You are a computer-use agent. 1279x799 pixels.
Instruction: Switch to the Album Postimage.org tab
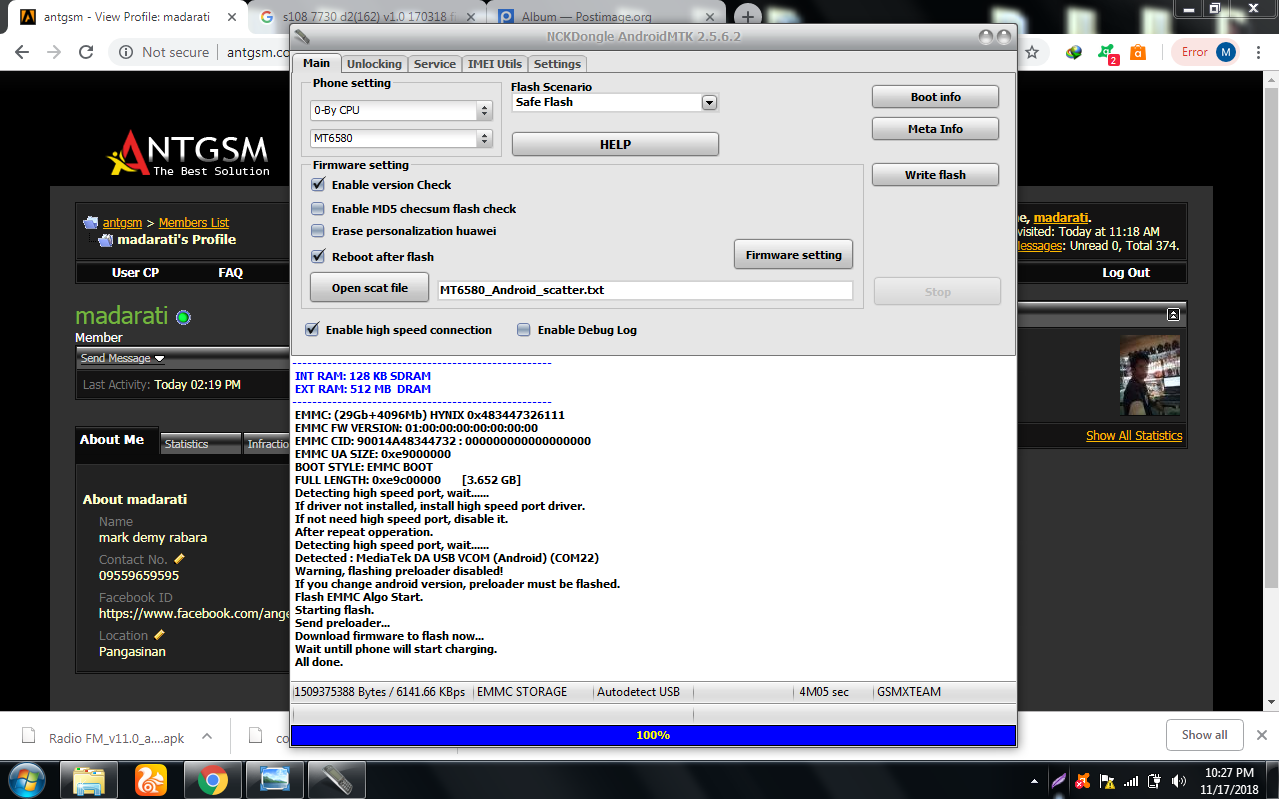(605, 16)
